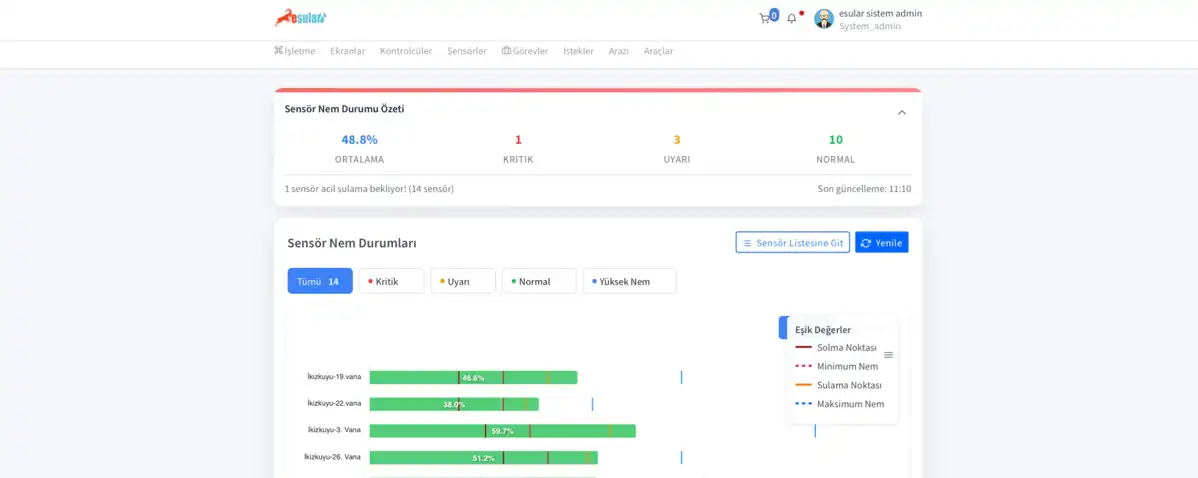Go to Sensör Listesine Git
This screenshot has width=1198, height=478.
pyautogui.click(x=792, y=243)
